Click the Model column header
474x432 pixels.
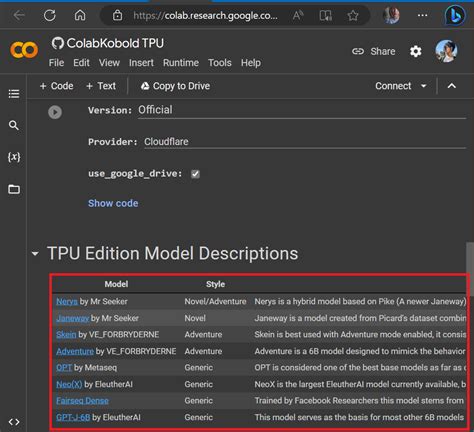point(116,284)
